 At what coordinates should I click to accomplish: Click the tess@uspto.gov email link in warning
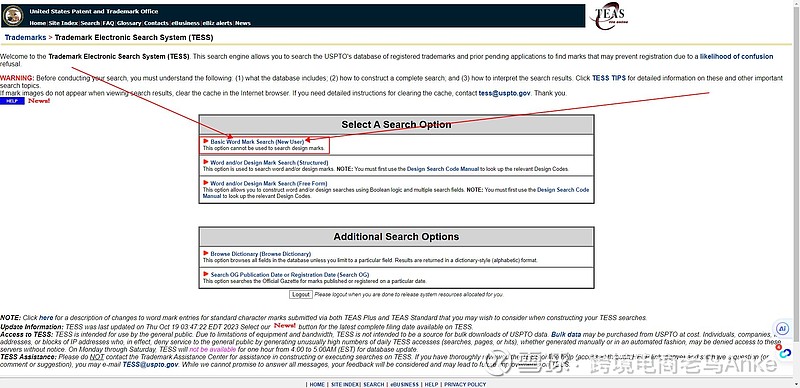click(505, 94)
